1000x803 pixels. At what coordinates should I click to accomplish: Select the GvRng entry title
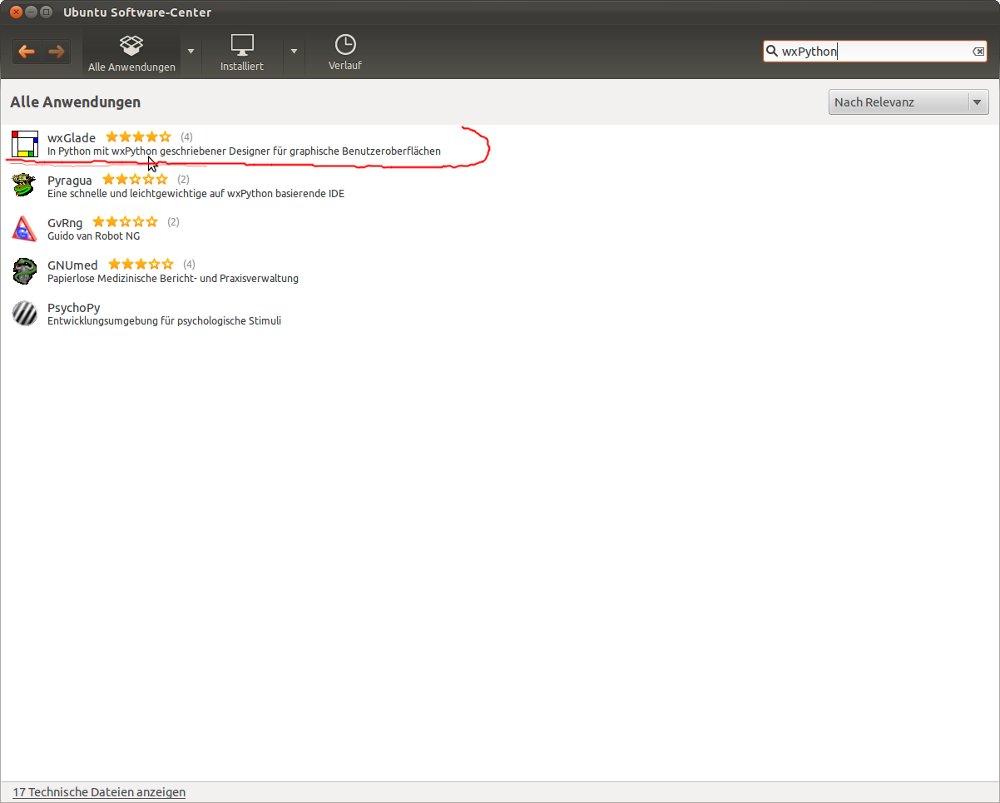tap(65, 223)
